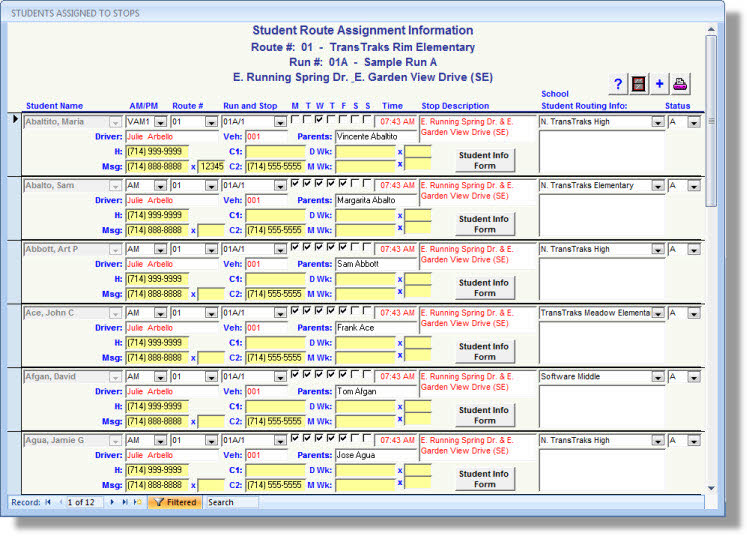Screen dimensions: 747x536
Task: Toggle Saturday checkbox for Abalto, Sam
Action: click(x=355, y=184)
